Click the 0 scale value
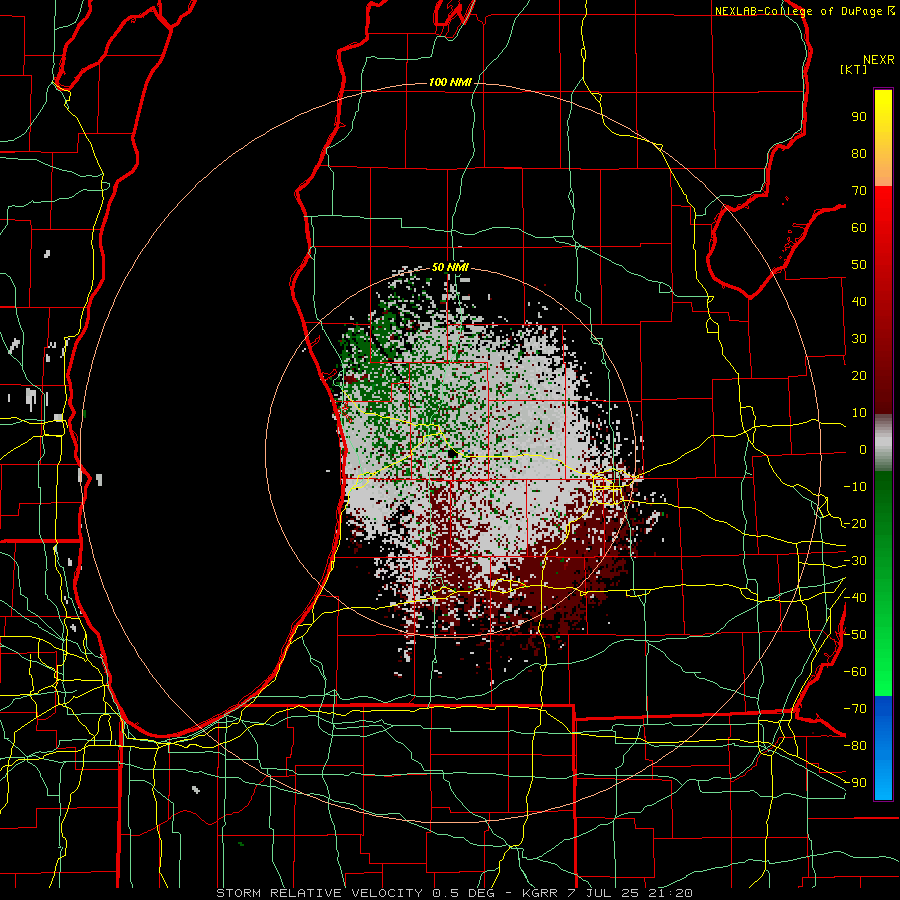Screen dimensions: 900x900 click(863, 450)
